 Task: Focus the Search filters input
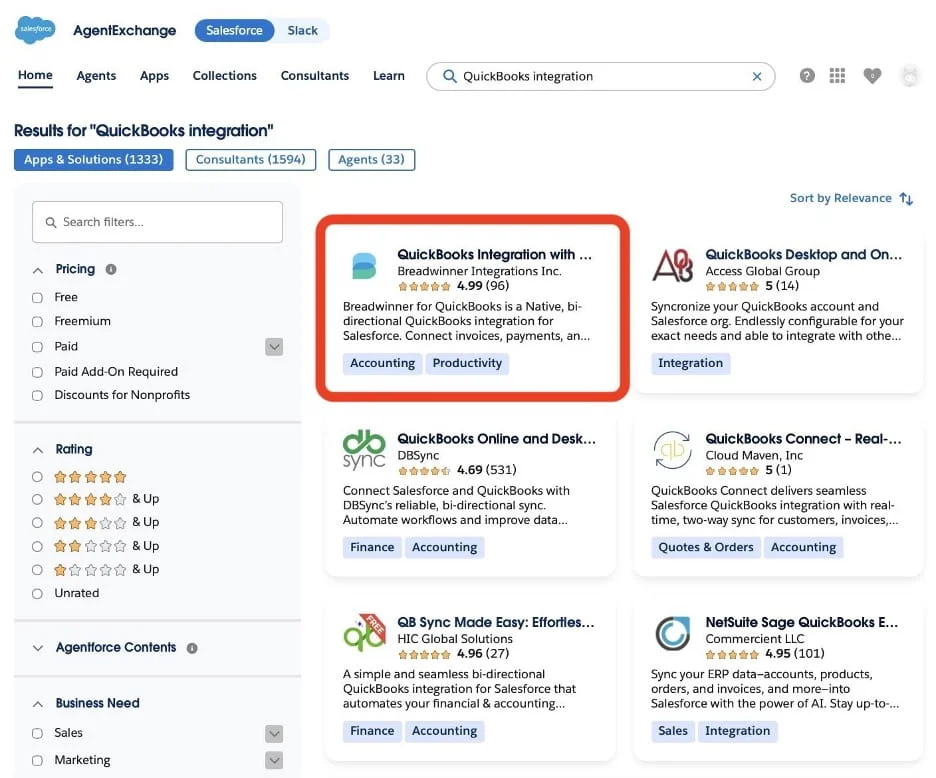coord(158,222)
